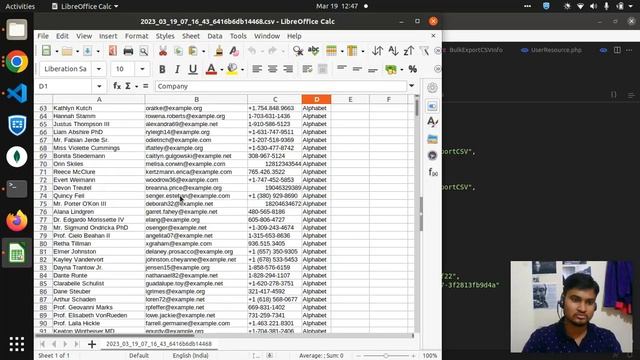The height and width of the screenshot is (360, 640).
Task: Click the Print icon
Action: (x=128, y=51)
